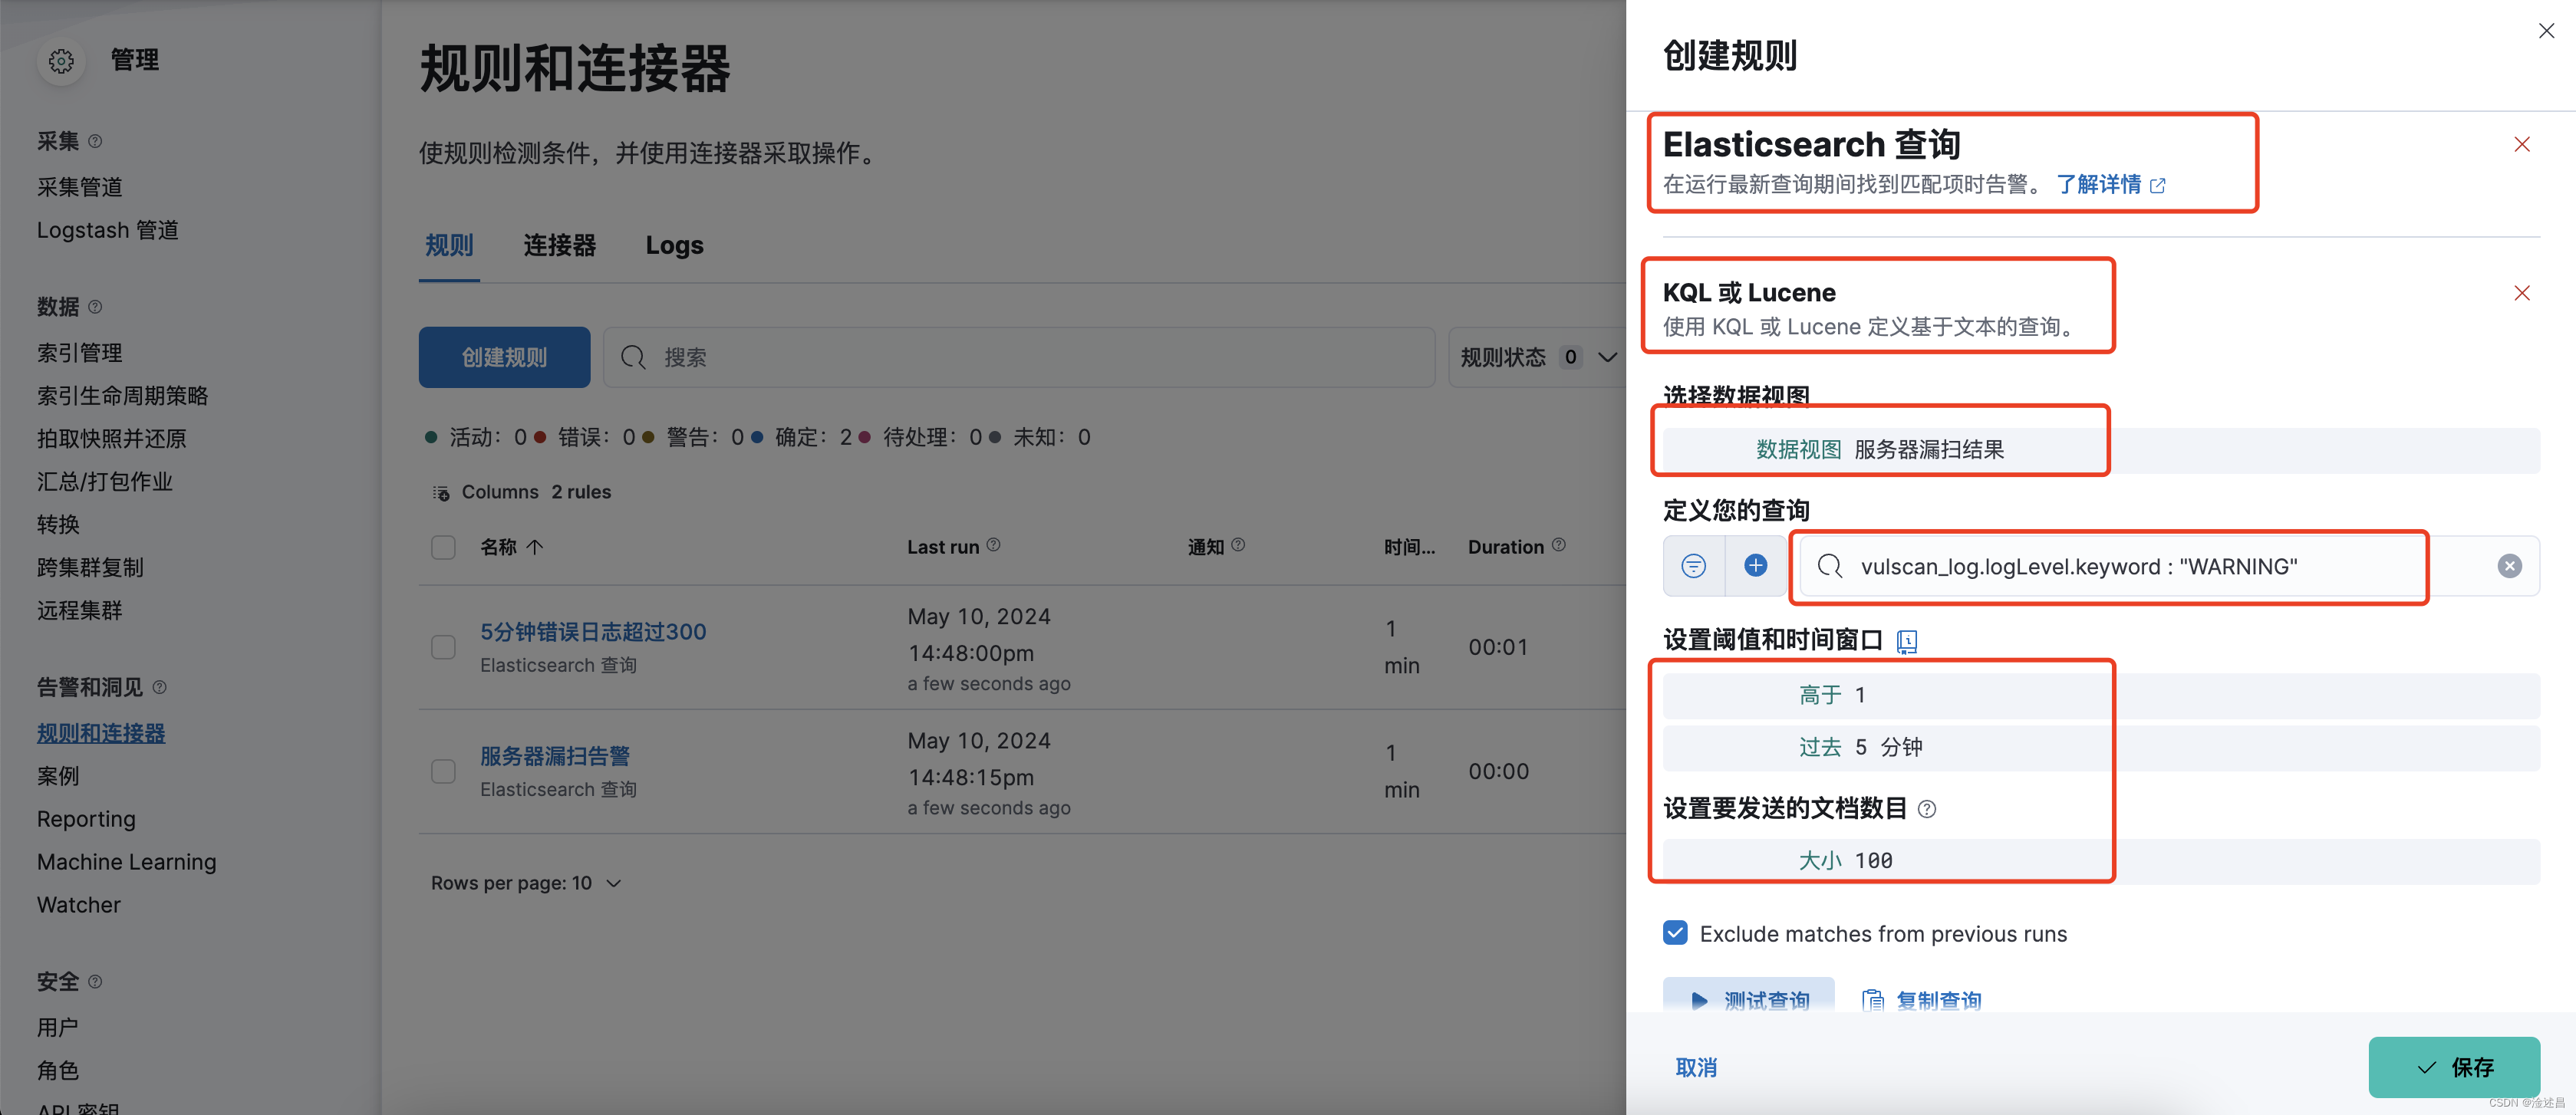This screenshot has width=2576, height=1115.
Task: Click the Duration column header
Action: 1506,547
